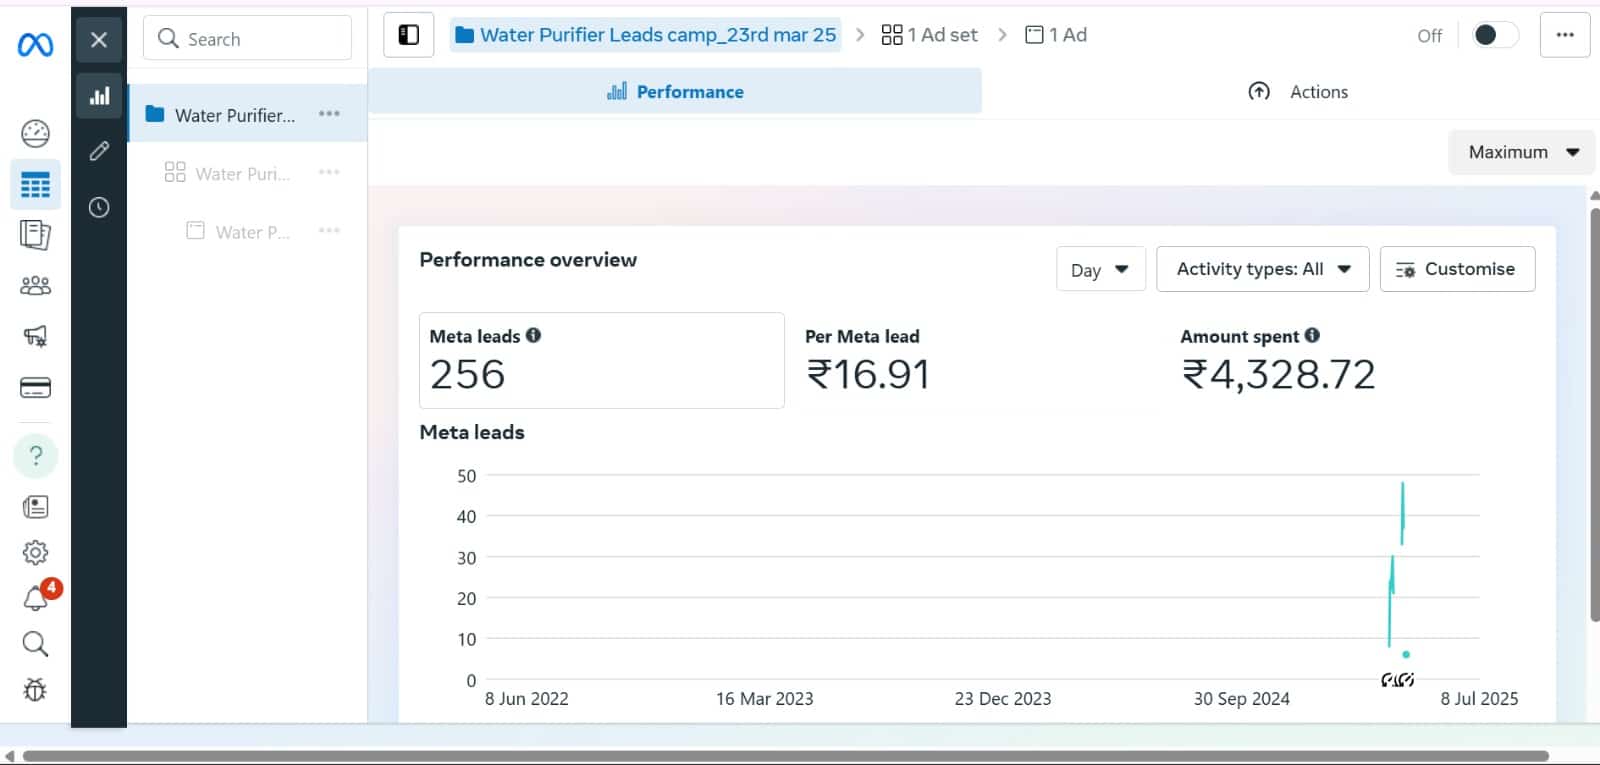The width and height of the screenshot is (1600, 765).
Task: Click the Billing card icon
Action: tap(35, 388)
